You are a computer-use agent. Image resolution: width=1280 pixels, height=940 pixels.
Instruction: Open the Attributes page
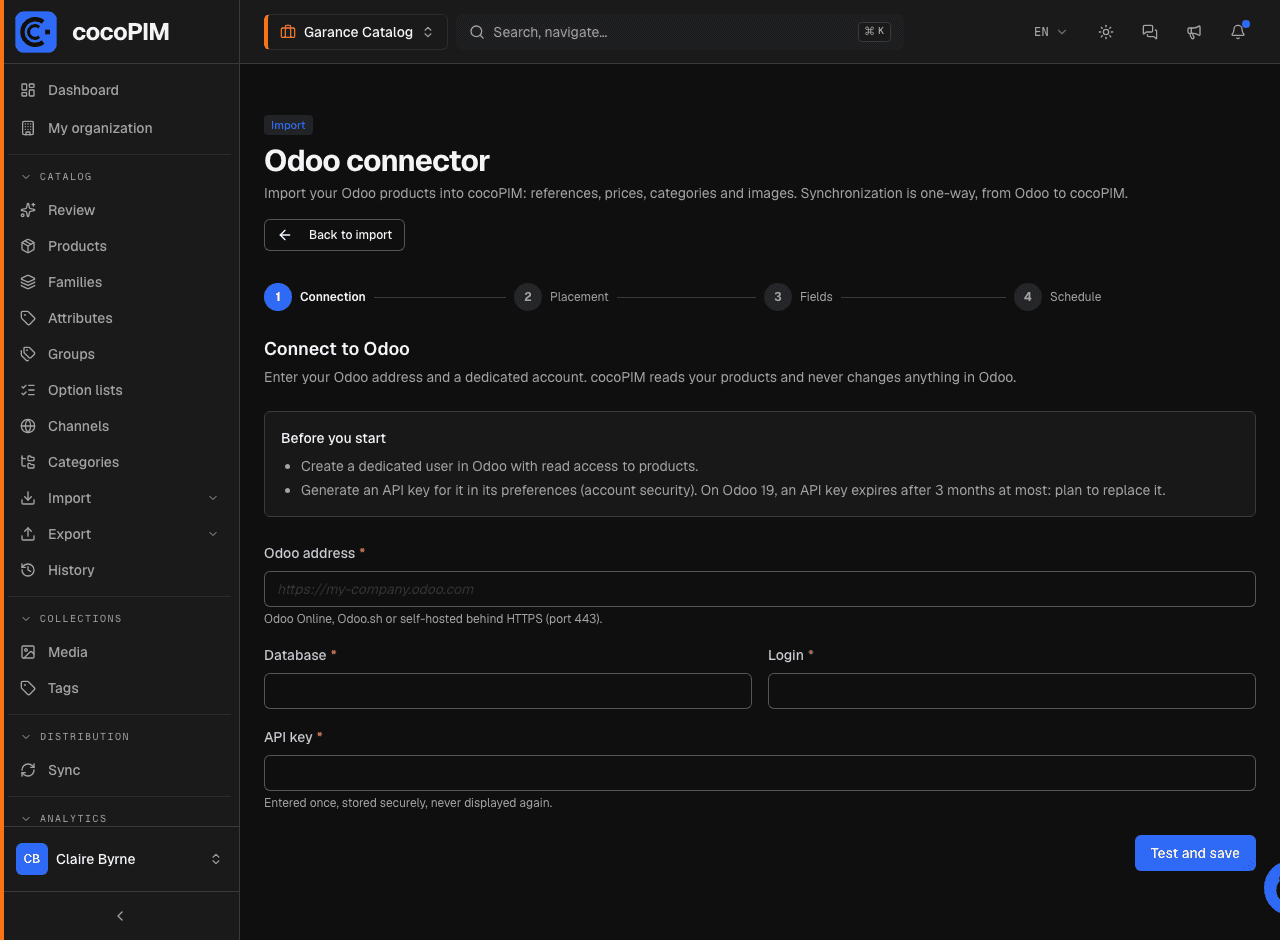click(120, 318)
